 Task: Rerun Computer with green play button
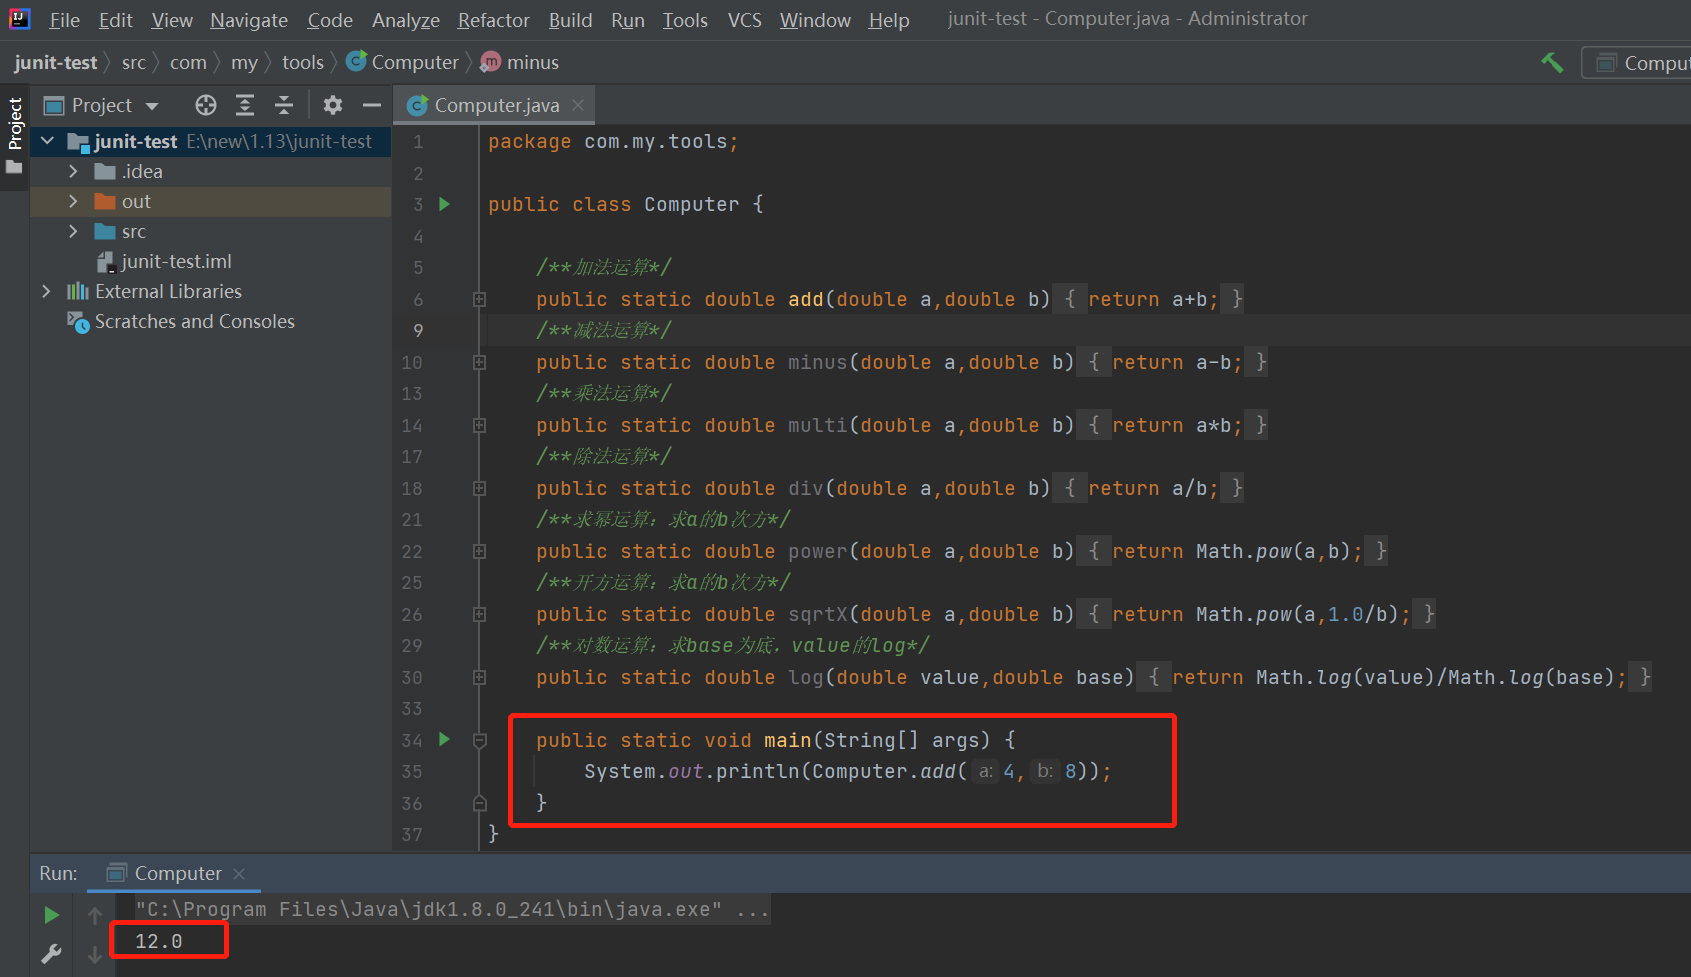(x=52, y=915)
